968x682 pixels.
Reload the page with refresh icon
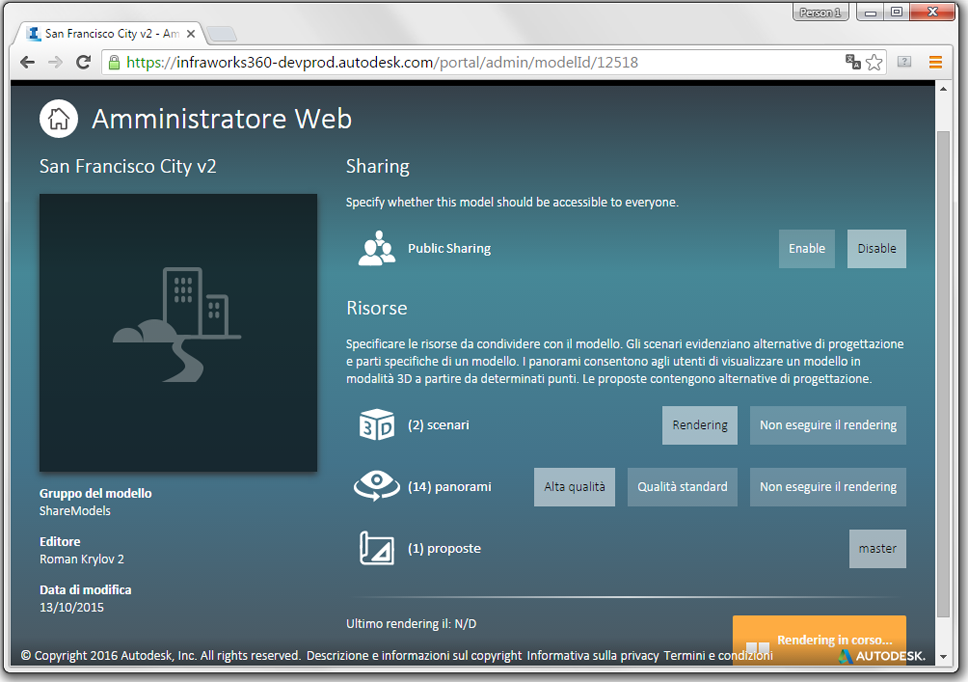point(83,62)
